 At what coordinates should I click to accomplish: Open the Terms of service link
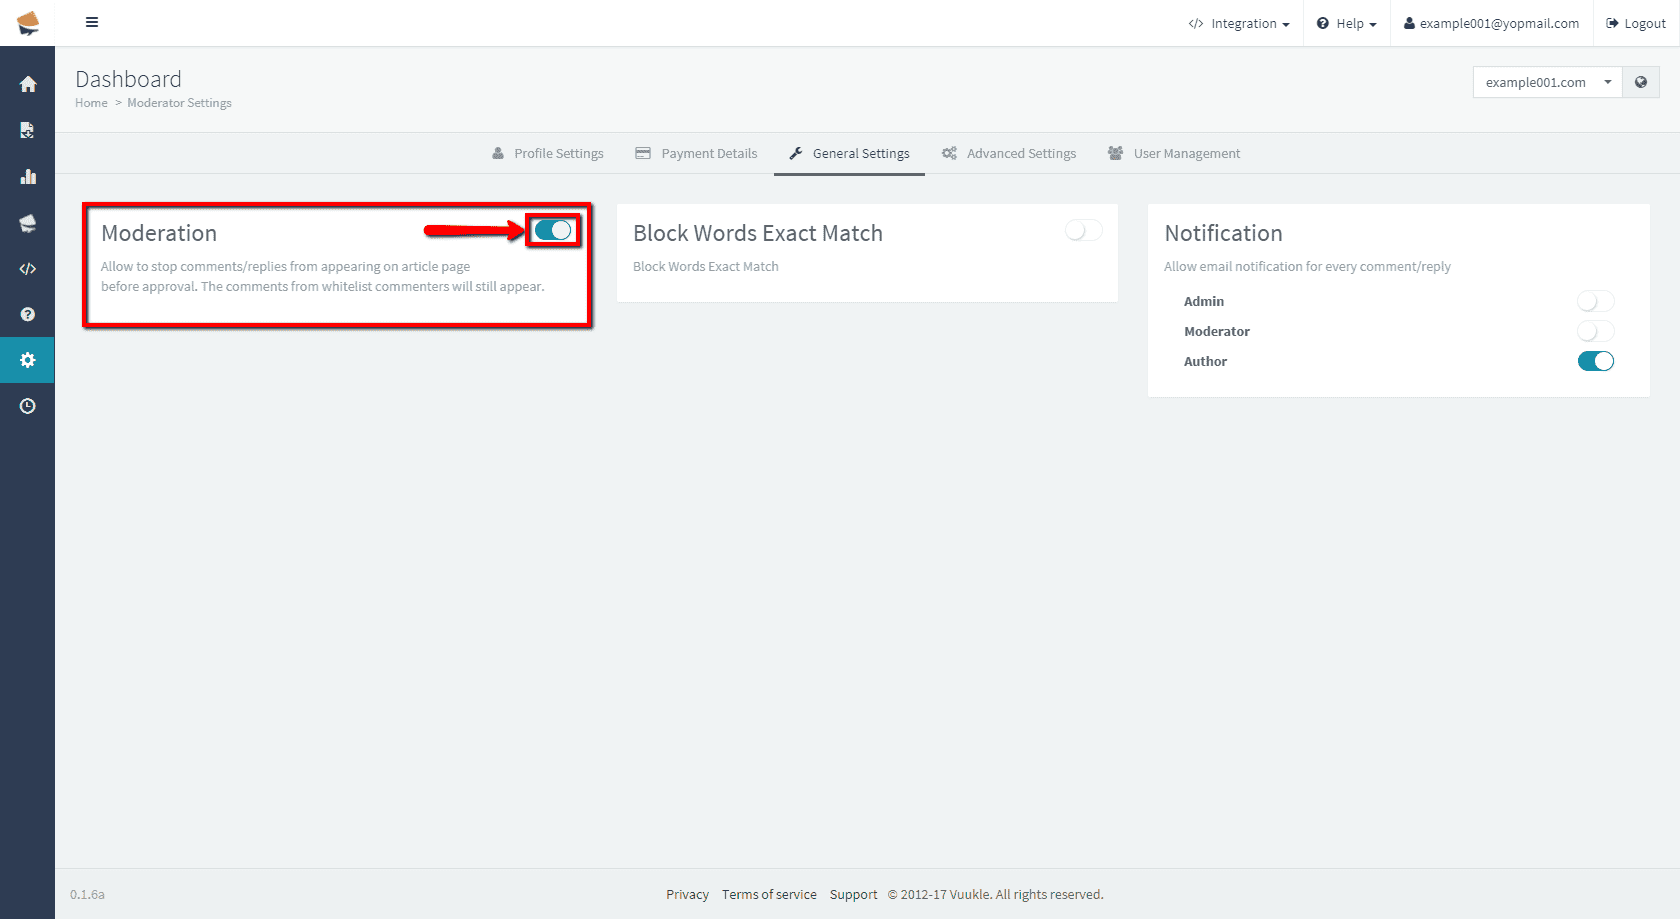(x=769, y=894)
